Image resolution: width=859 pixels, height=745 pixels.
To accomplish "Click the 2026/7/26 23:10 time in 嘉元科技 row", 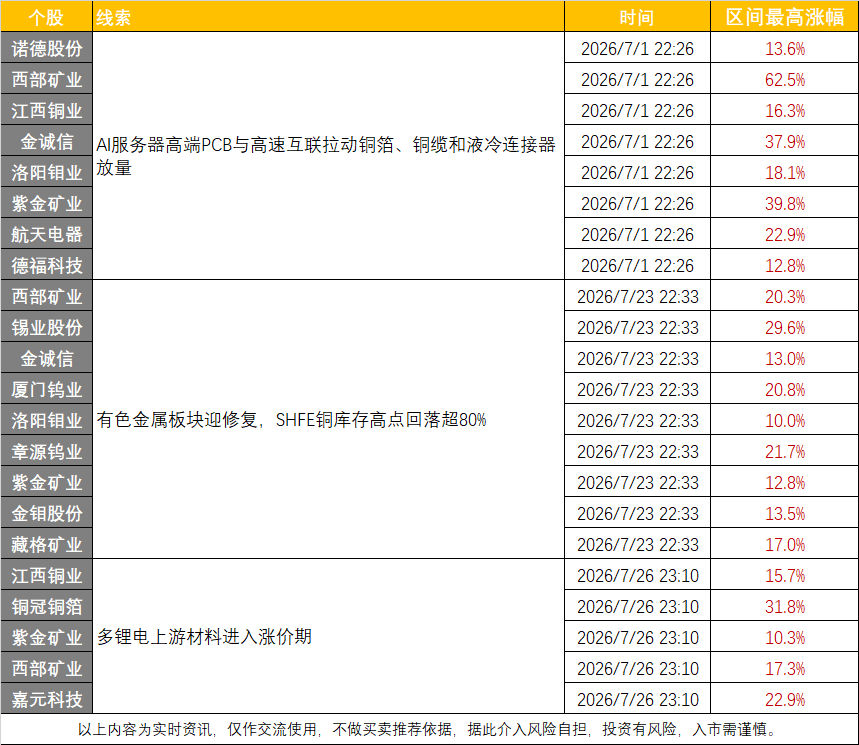I will (x=638, y=700).
